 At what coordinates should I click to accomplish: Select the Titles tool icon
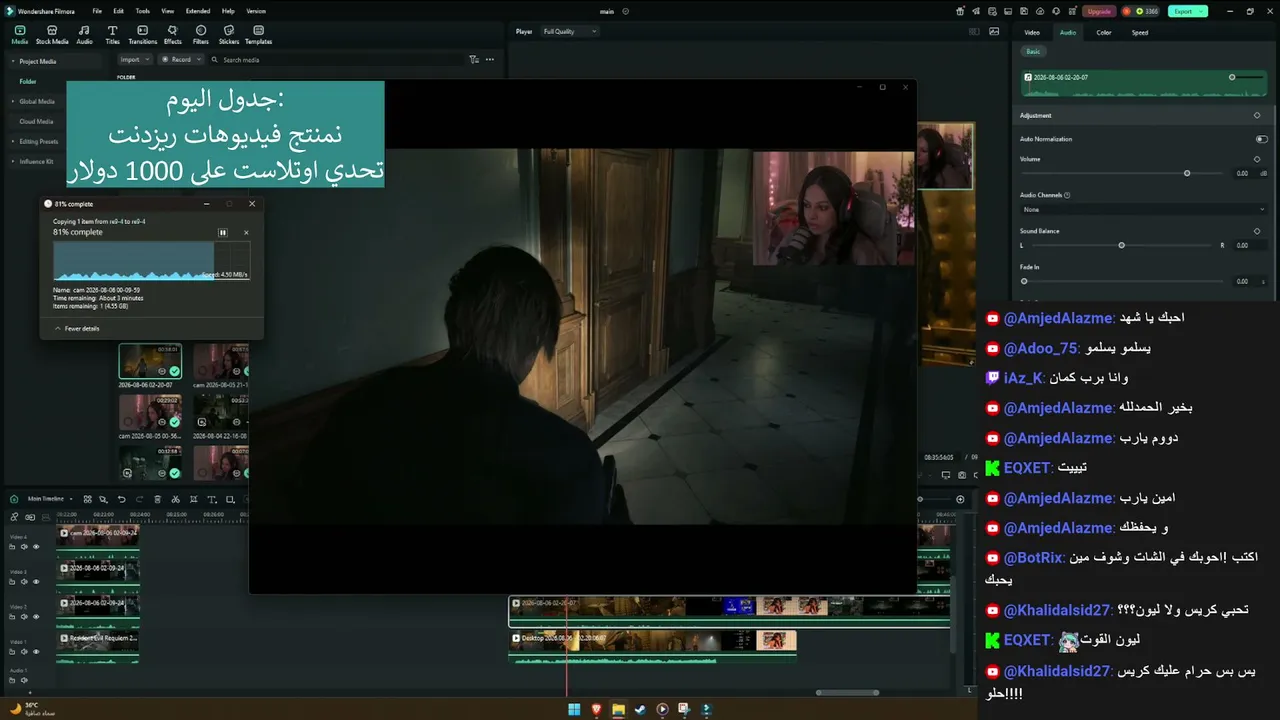click(112, 35)
